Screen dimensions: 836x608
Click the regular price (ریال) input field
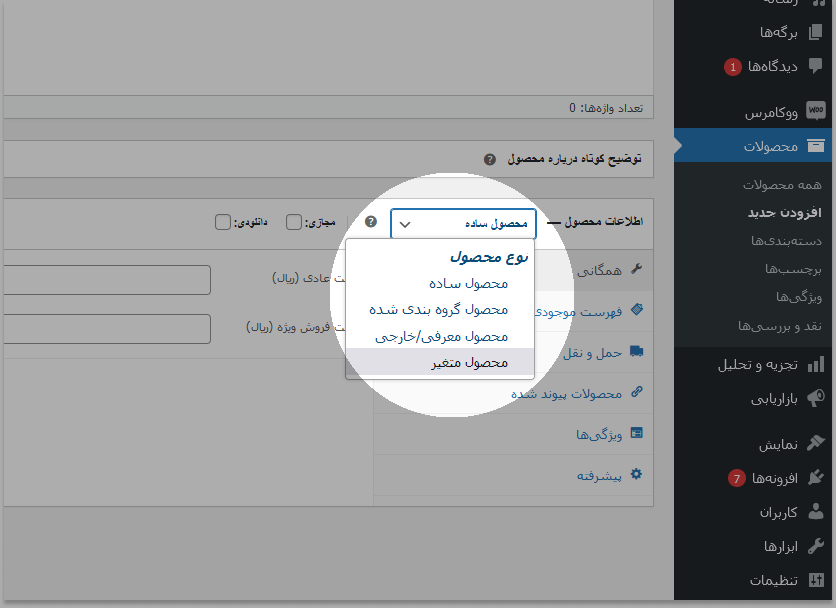(105, 280)
